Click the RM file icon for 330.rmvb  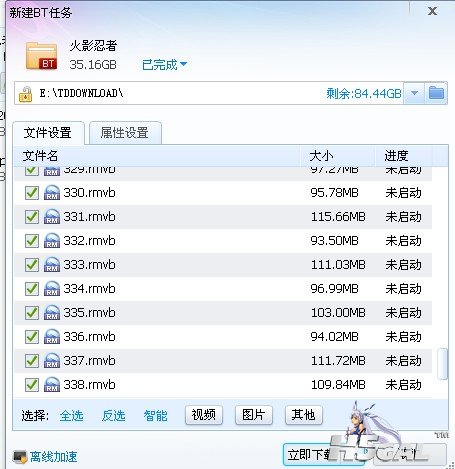click(x=52, y=193)
